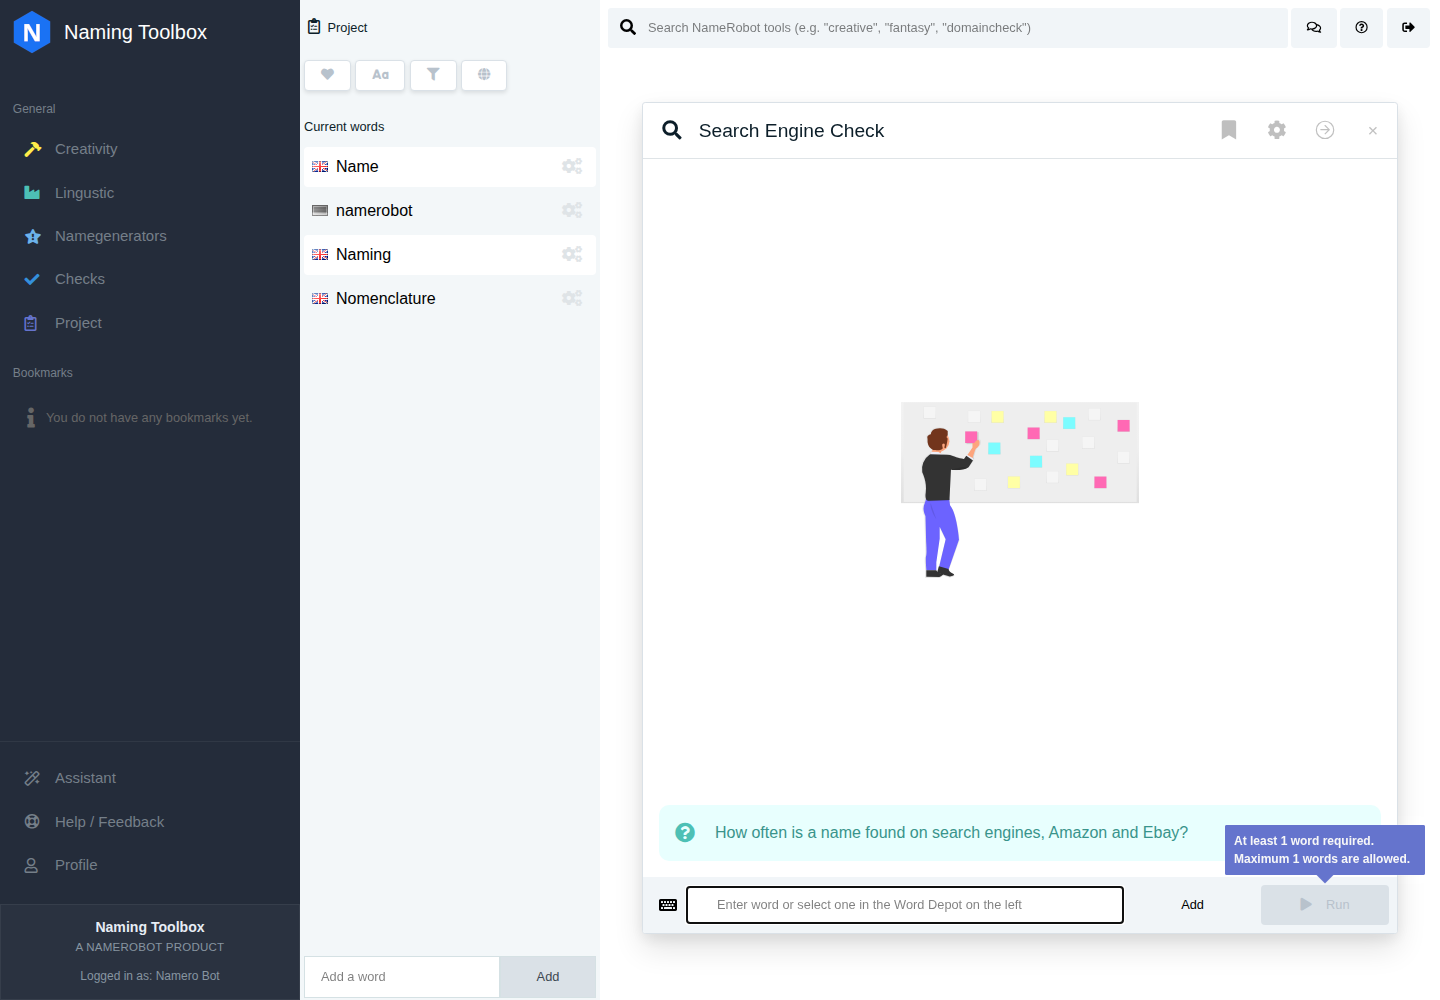Click the search magnifier icon in top bar
This screenshot has width=1440, height=1000.
pos(628,28)
